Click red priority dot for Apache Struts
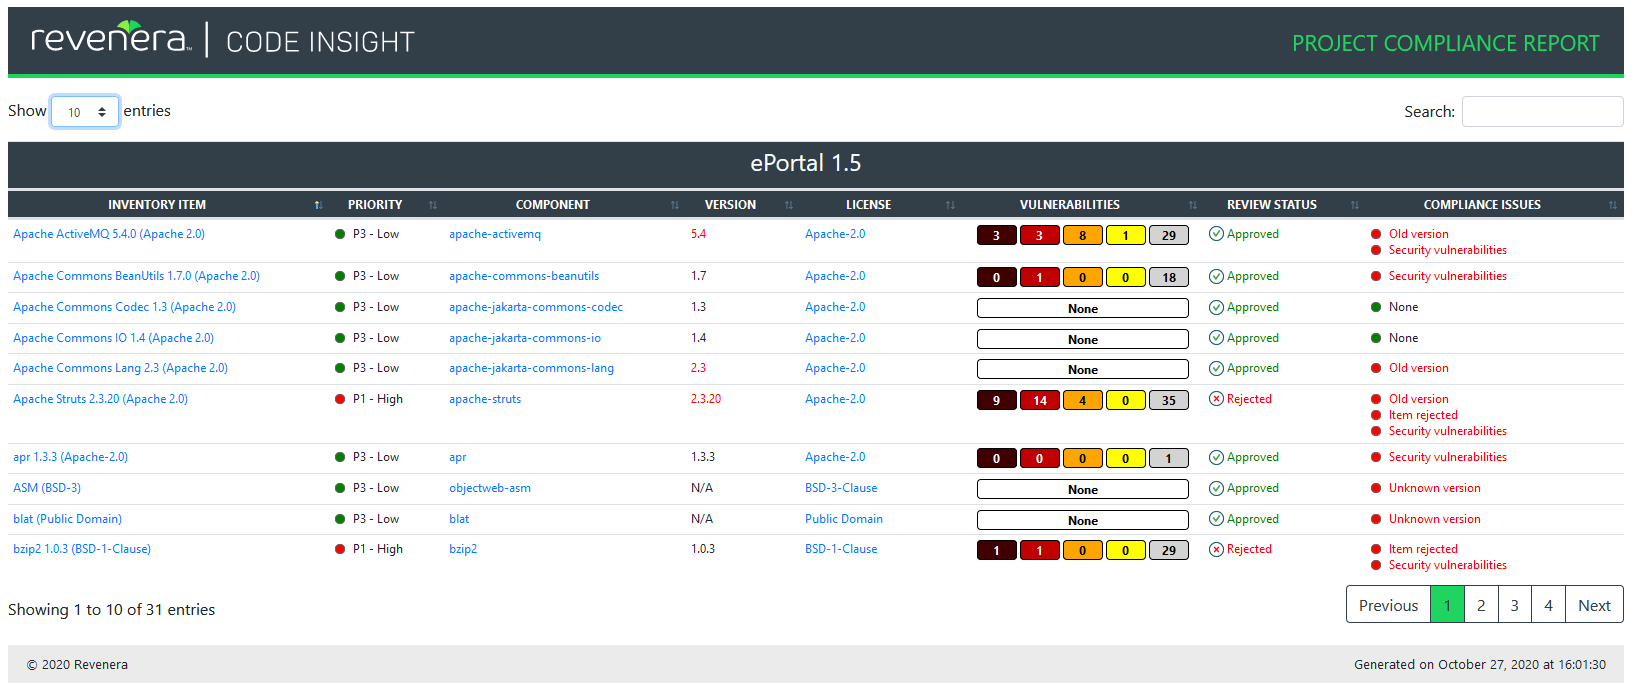Screen dimensions: 1634x691 pyautogui.click(x=340, y=399)
